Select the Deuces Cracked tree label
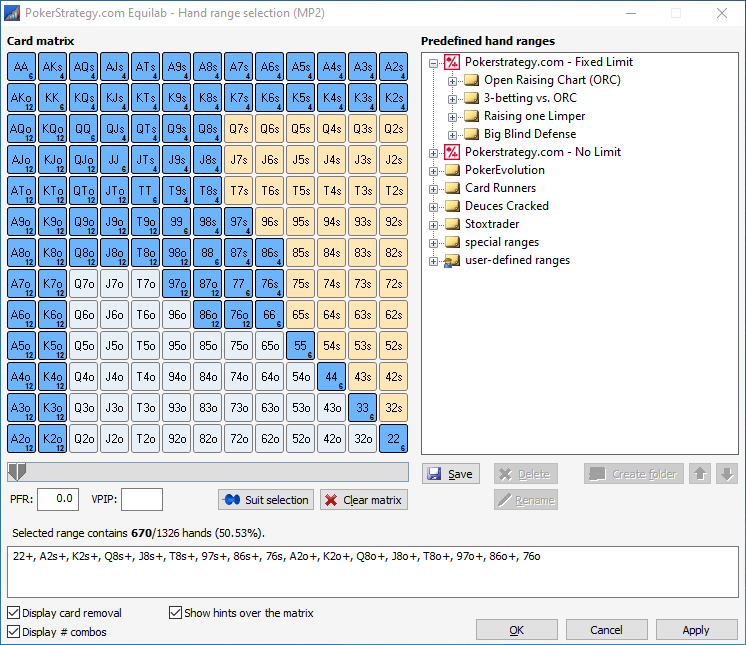The height and width of the screenshot is (645, 746). (507, 206)
